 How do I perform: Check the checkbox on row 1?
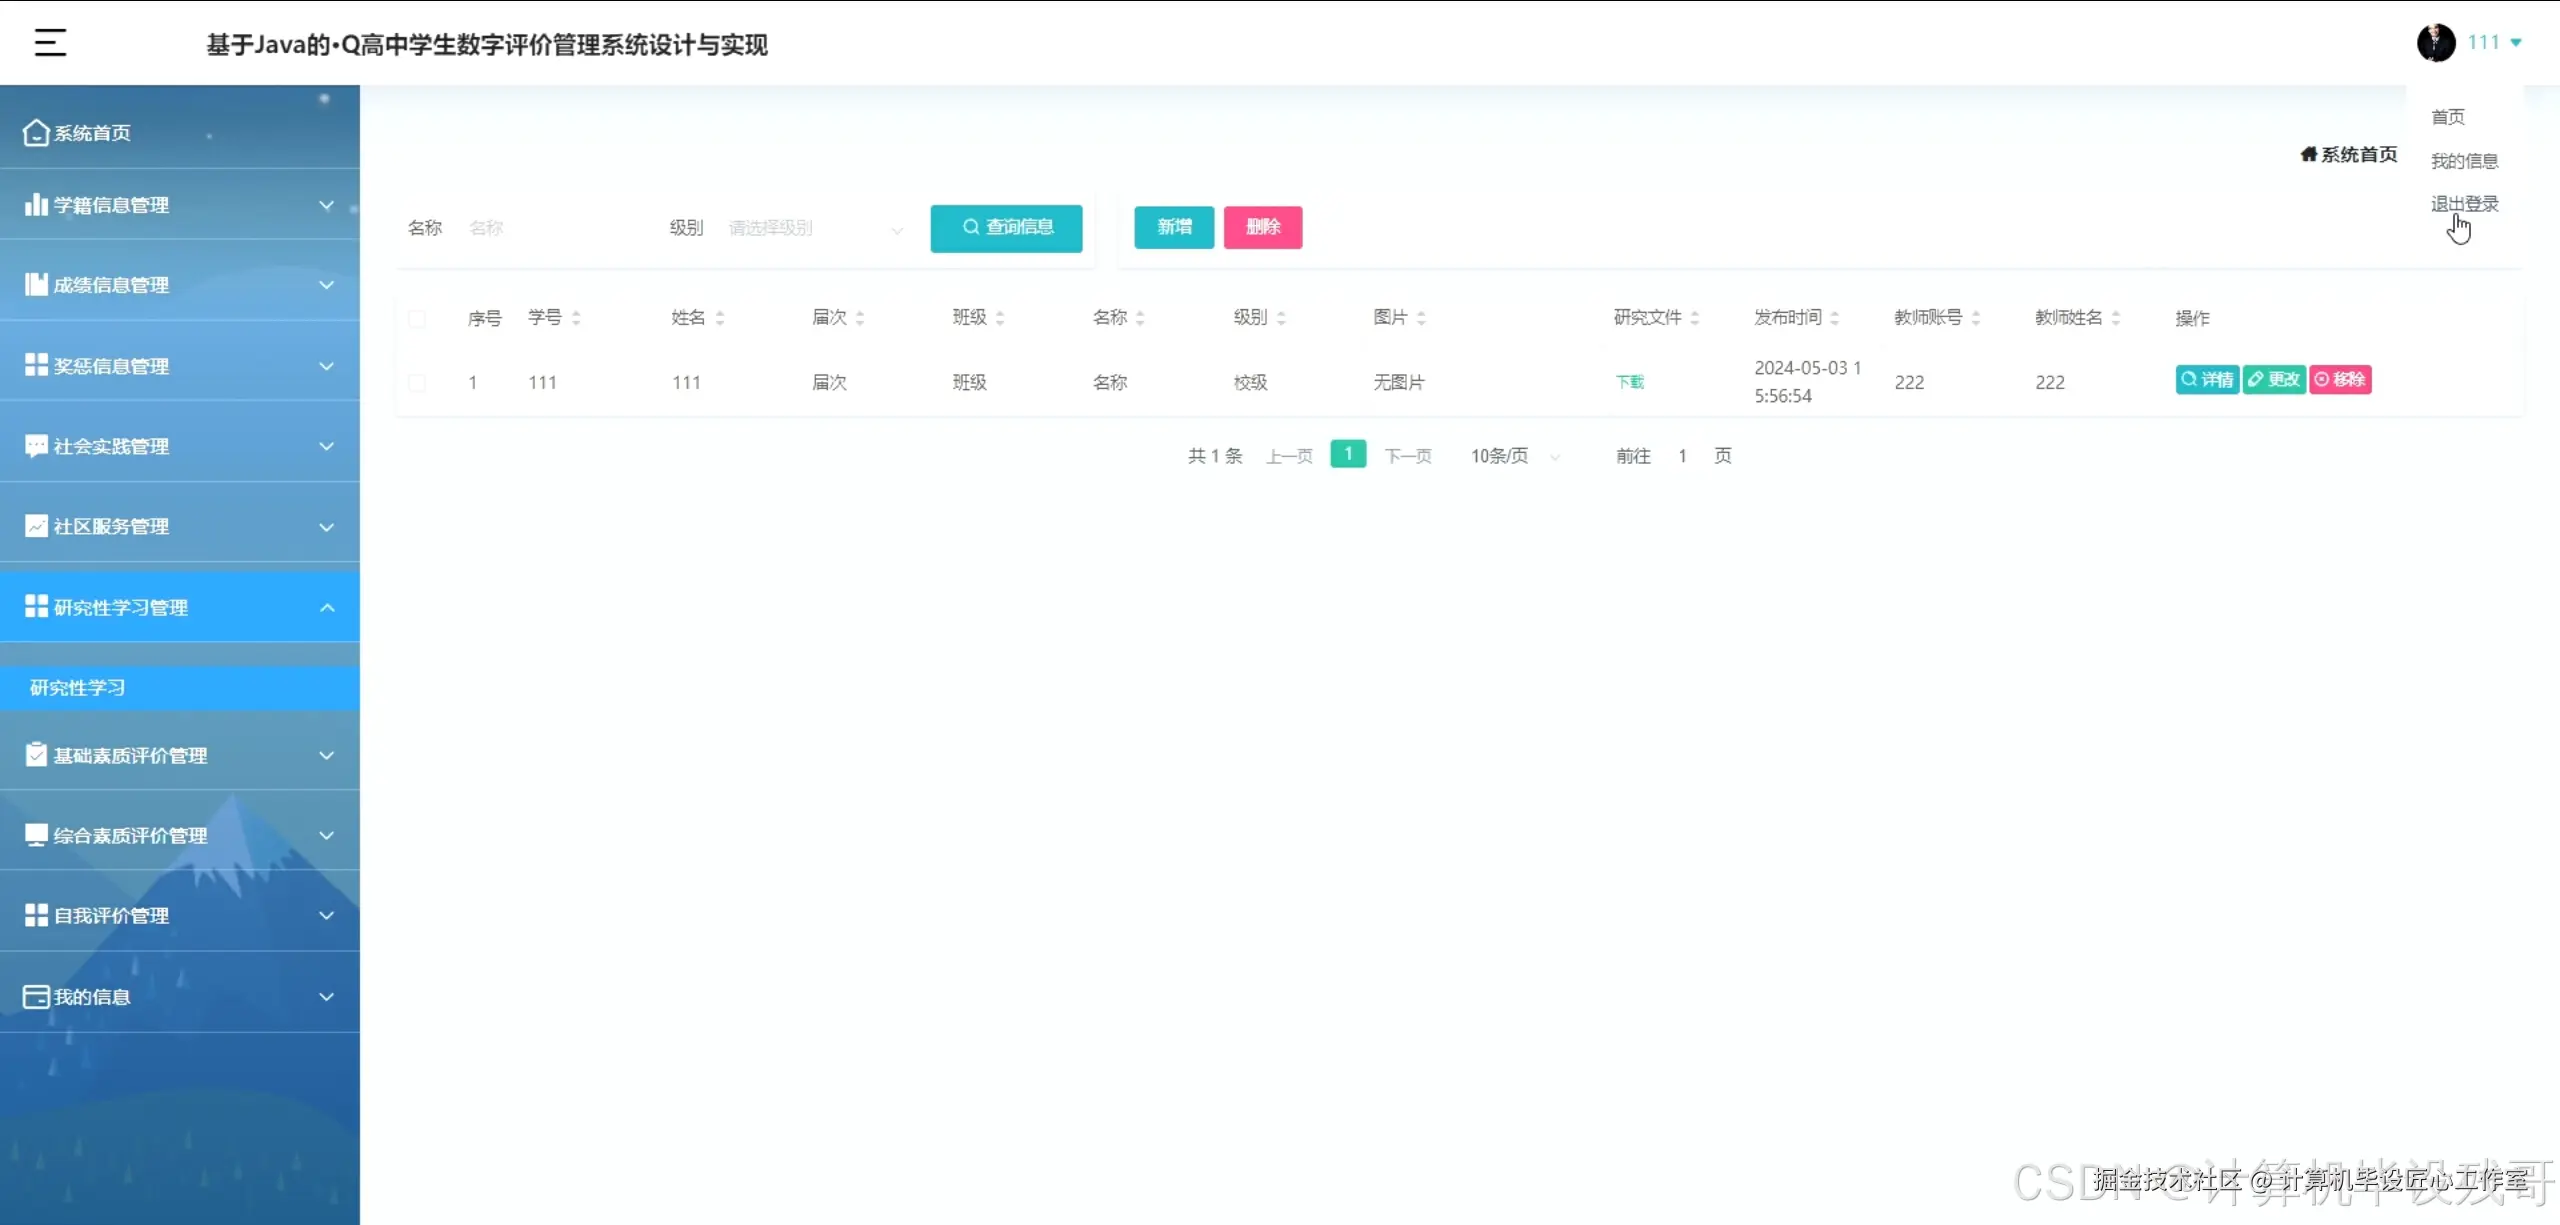(419, 381)
